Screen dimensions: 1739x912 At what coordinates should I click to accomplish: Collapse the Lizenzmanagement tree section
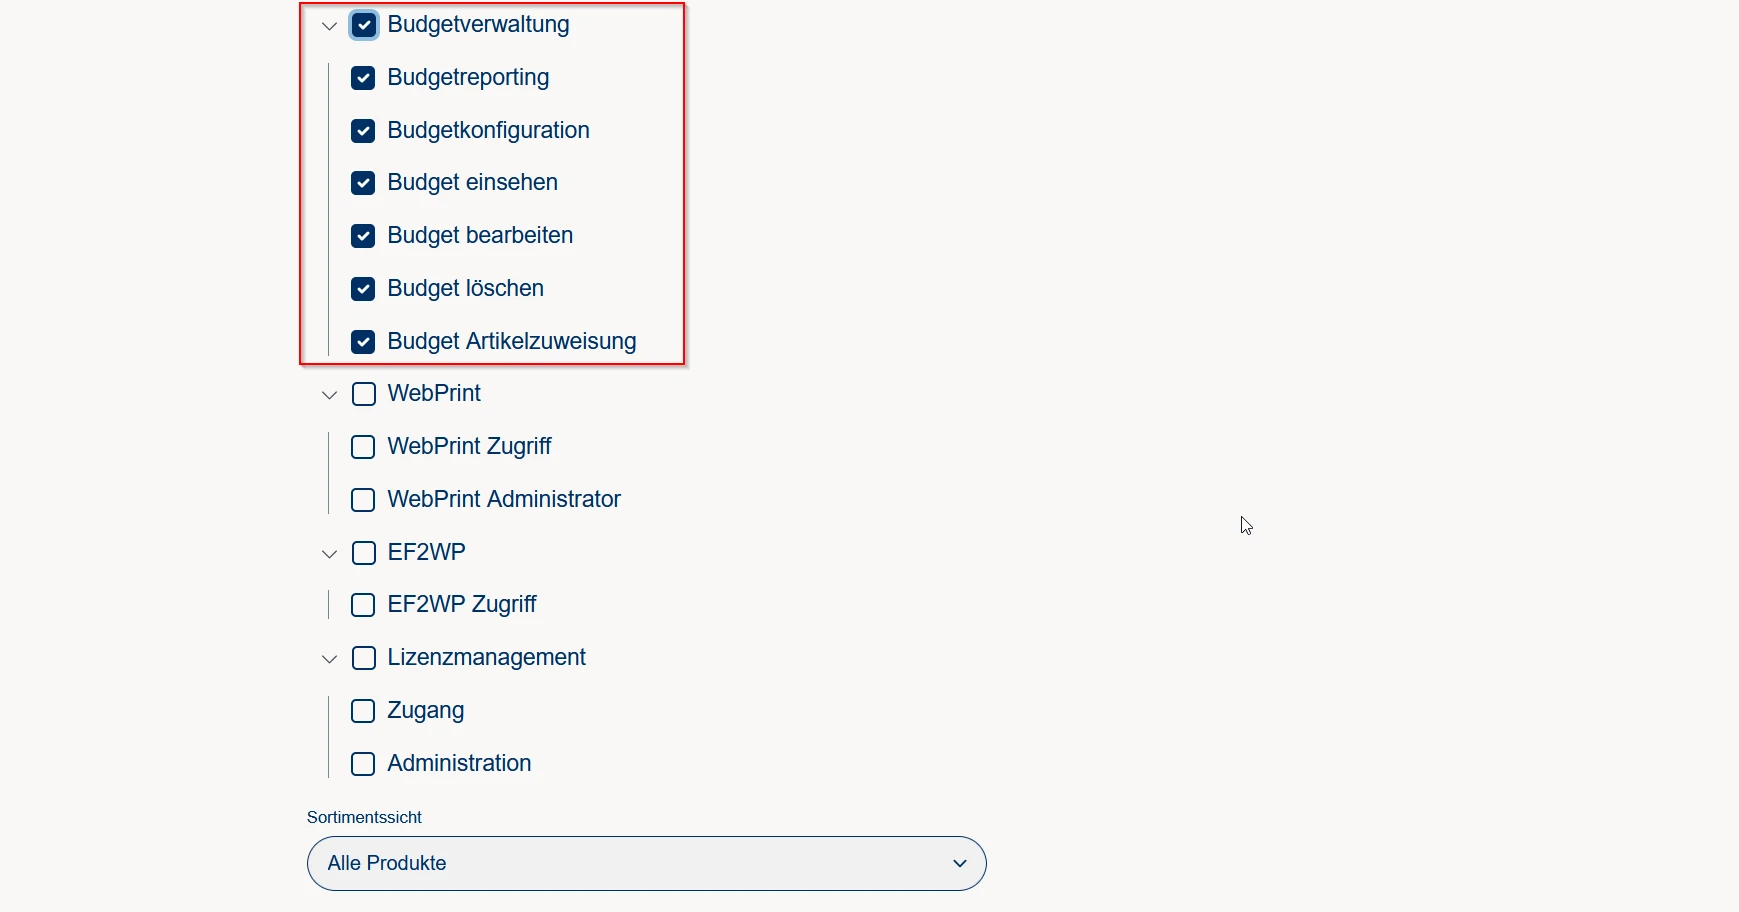329,659
